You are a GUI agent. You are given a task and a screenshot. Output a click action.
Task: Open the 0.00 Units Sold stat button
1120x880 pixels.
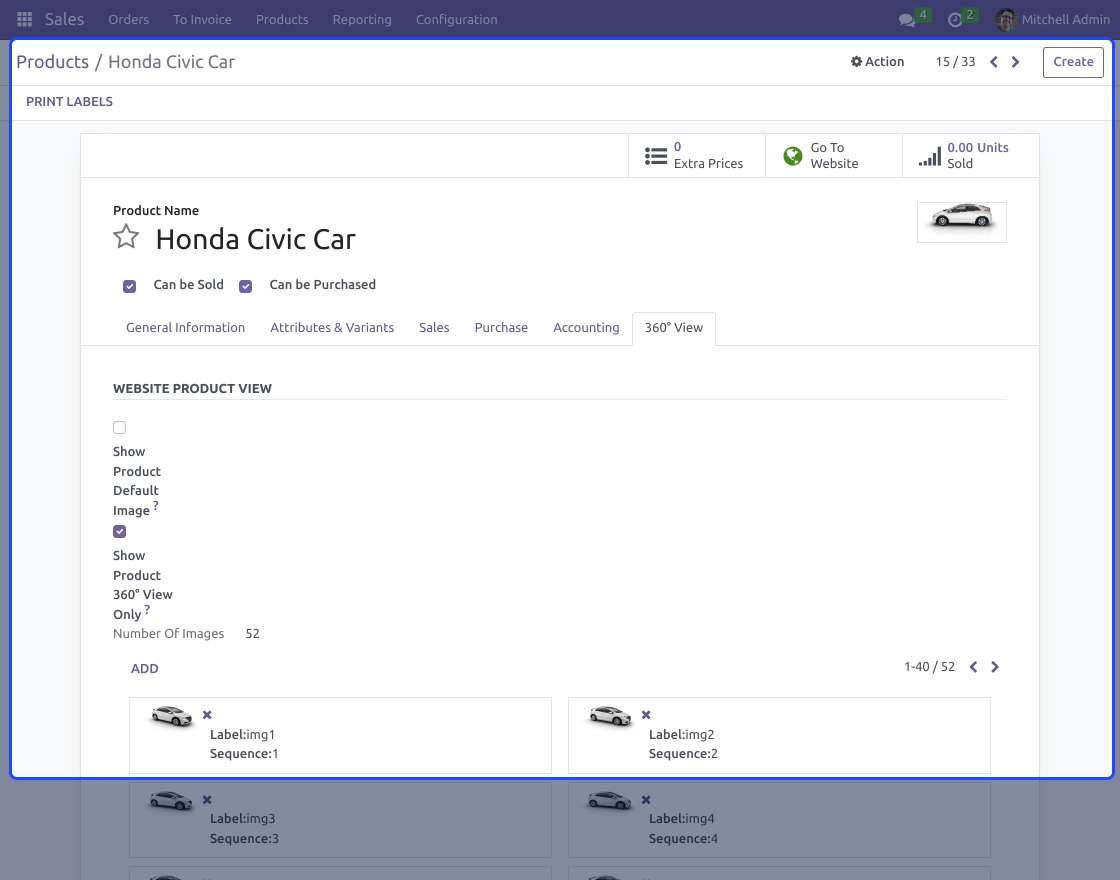pos(970,156)
